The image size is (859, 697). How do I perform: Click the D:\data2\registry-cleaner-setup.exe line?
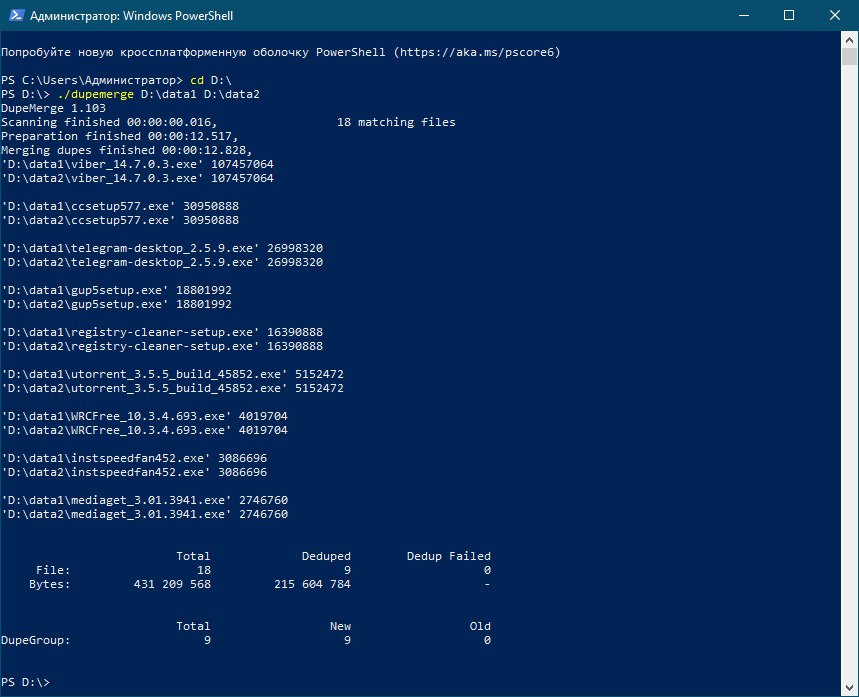click(162, 346)
